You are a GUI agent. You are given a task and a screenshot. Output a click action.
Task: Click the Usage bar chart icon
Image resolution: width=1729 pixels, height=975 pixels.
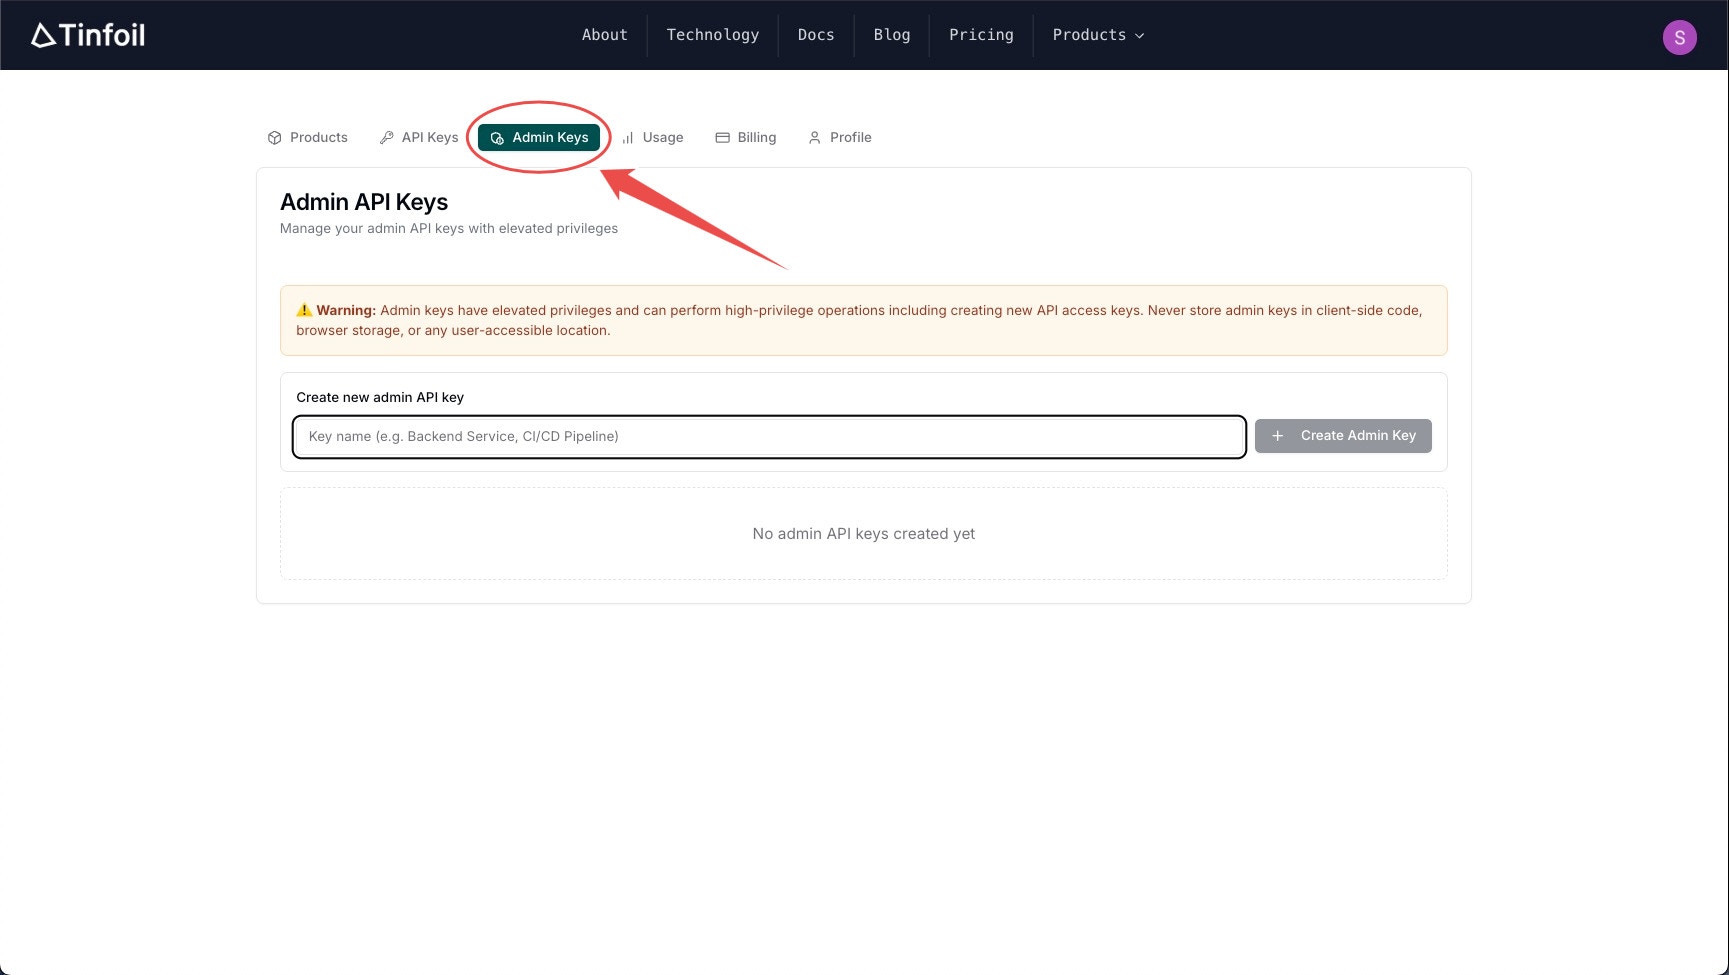pyautogui.click(x=628, y=138)
